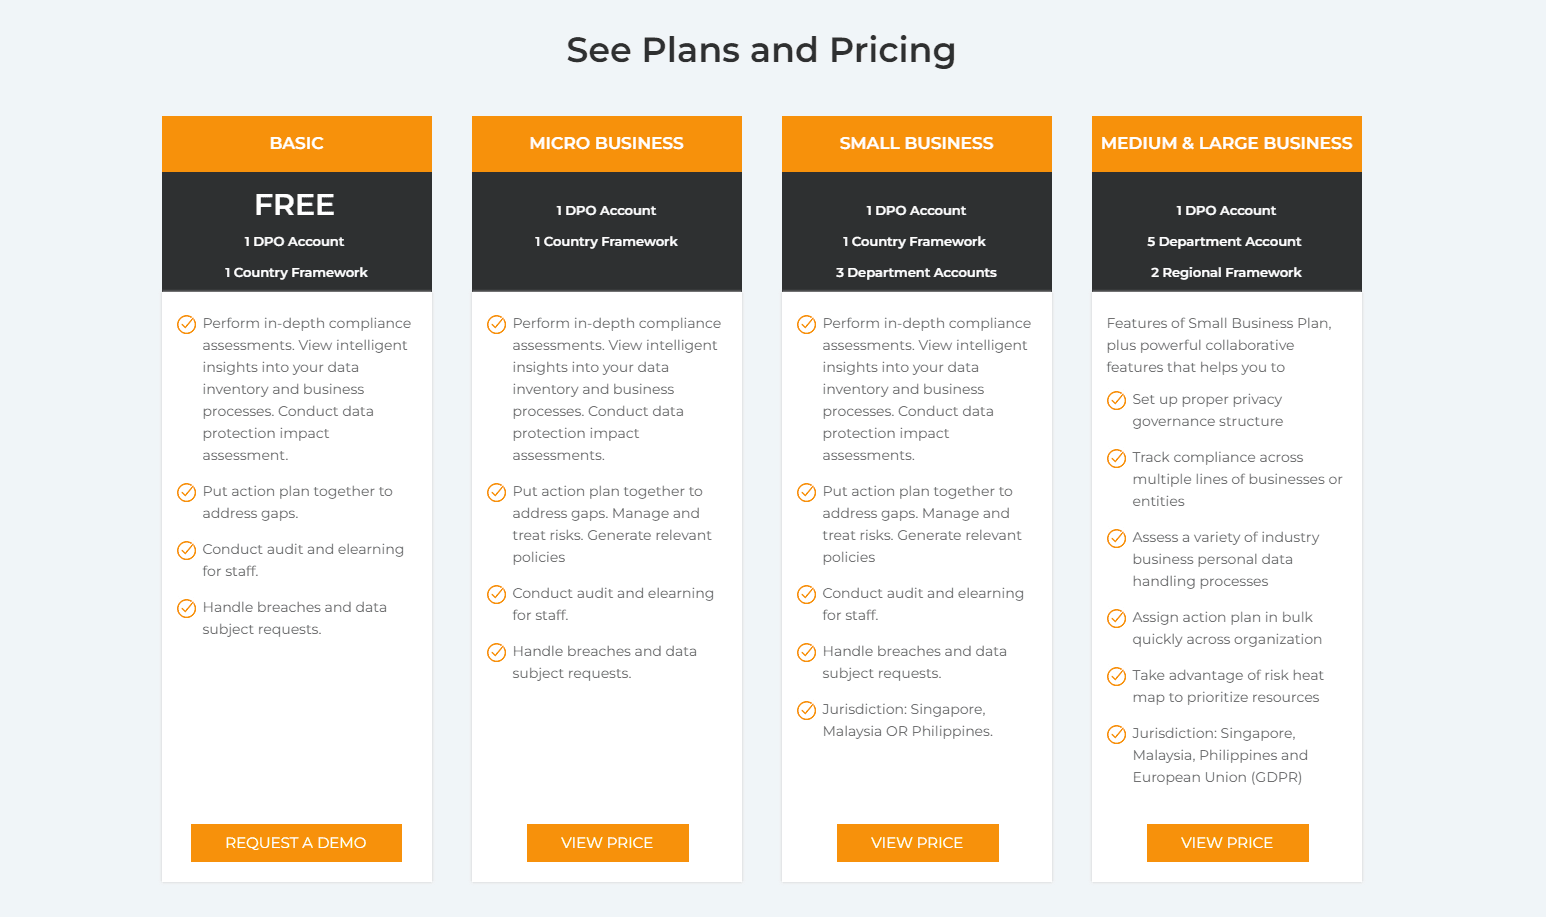Click the FREE price label in Basic plan
The image size is (1546, 917).
(295, 205)
